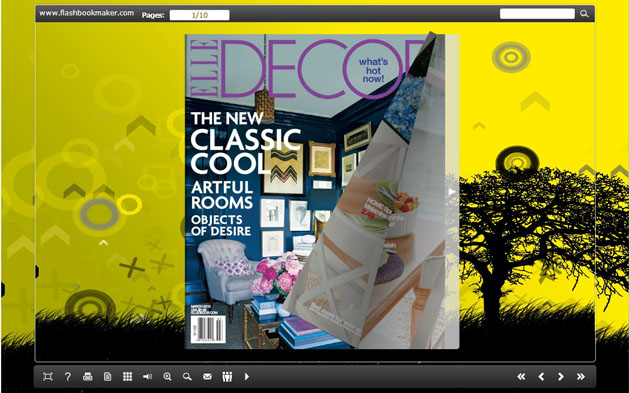Jump to last page double arrow
The image size is (630, 393).
pyautogui.click(x=581, y=377)
